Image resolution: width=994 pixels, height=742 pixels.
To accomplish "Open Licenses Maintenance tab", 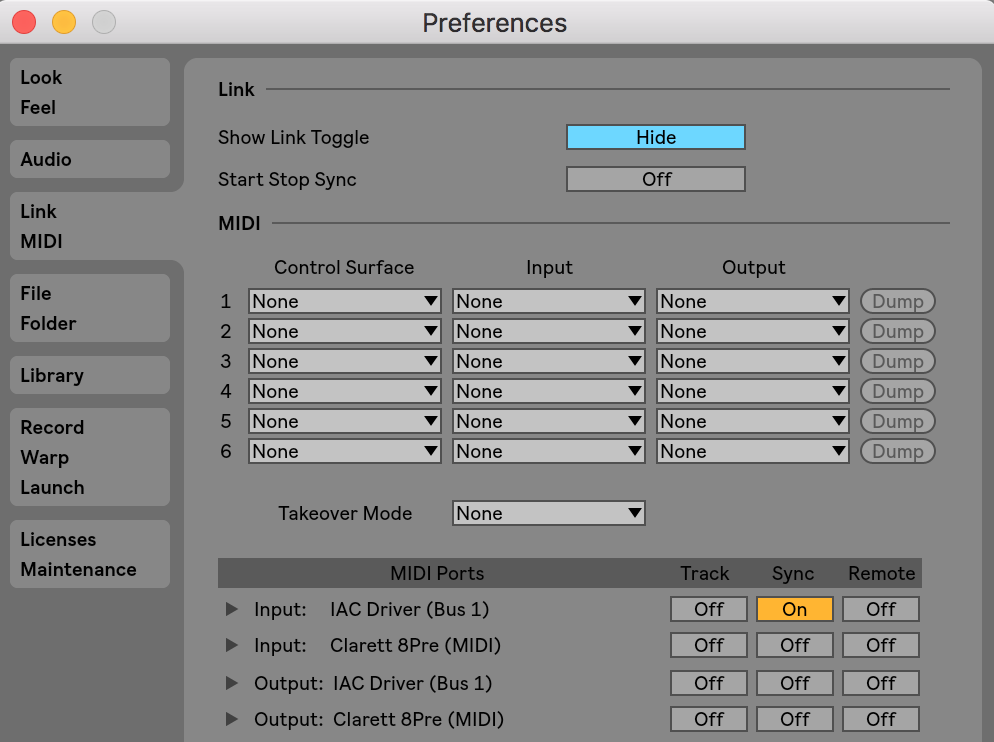I will click(x=90, y=554).
